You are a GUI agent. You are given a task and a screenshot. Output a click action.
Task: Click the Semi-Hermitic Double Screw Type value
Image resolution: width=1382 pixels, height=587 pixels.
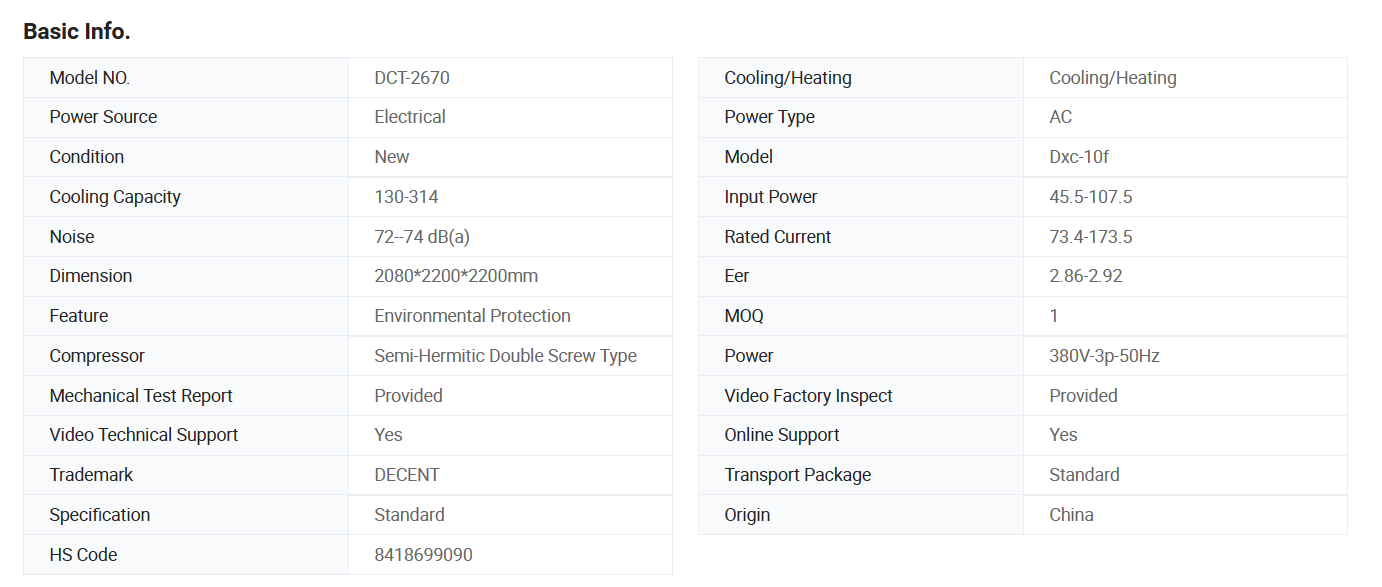(505, 356)
